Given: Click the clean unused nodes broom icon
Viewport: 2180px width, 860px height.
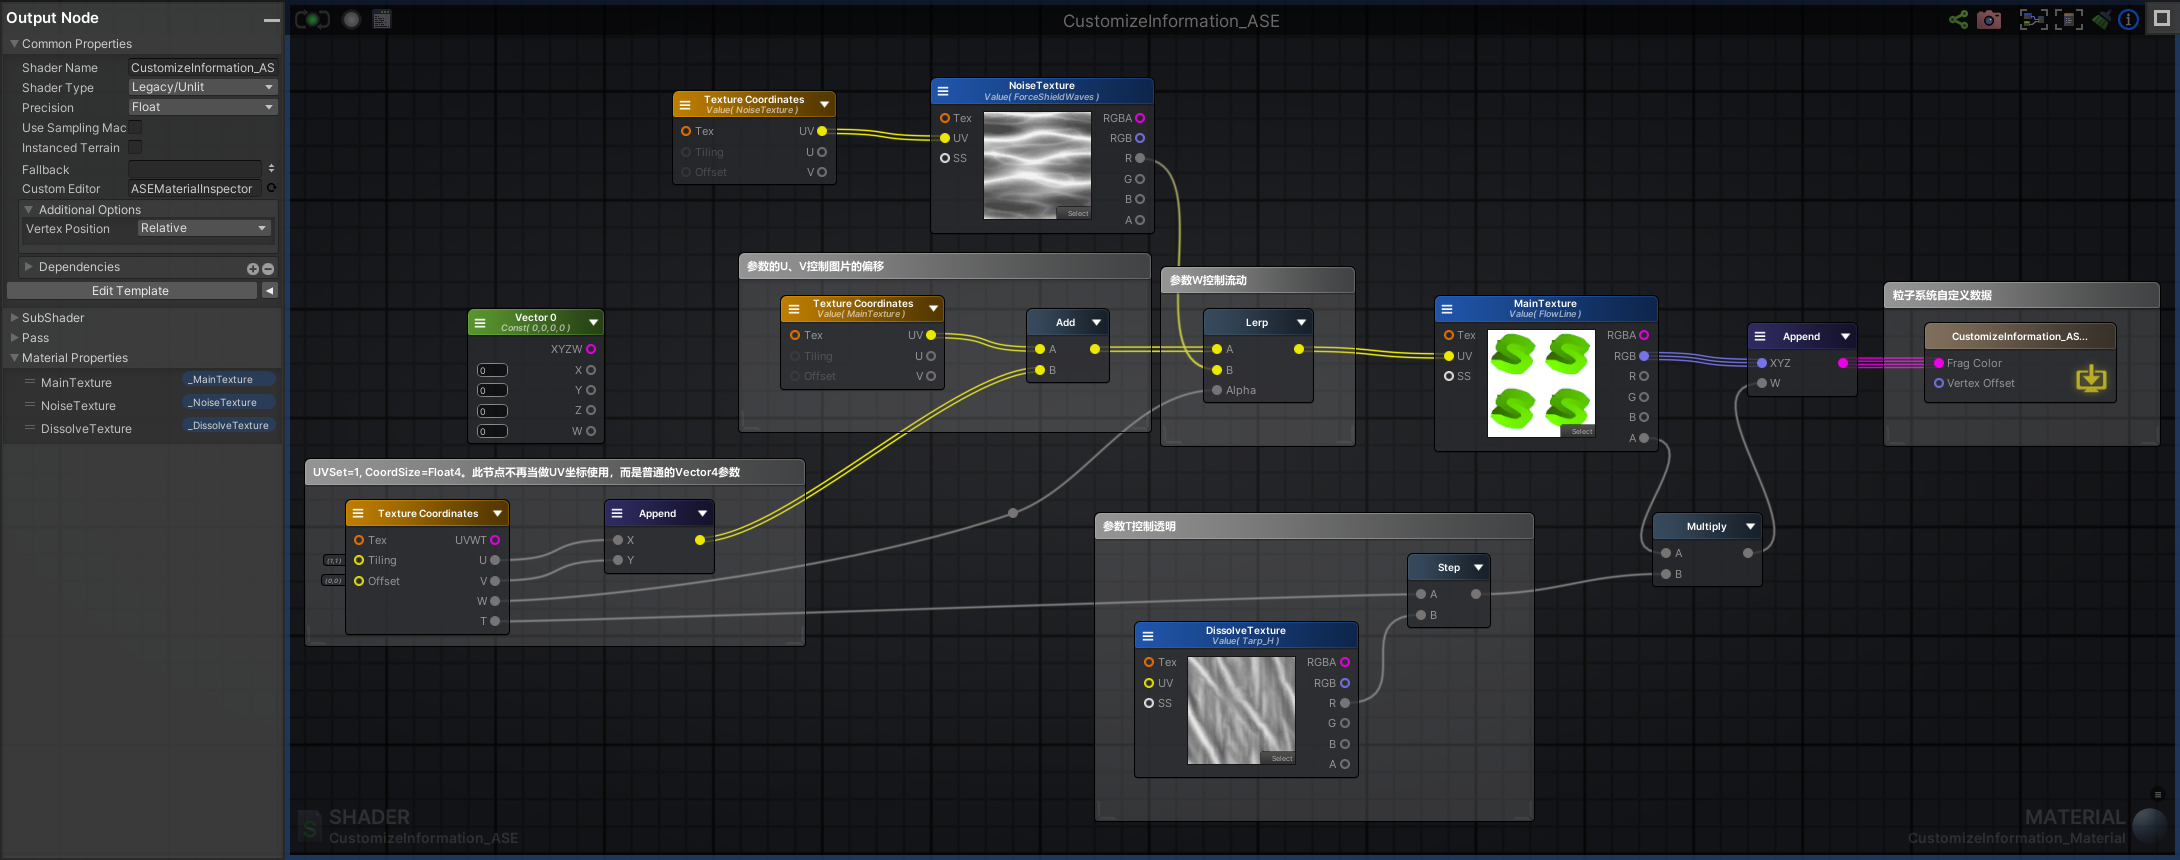Looking at the screenshot, I should click(x=2101, y=19).
